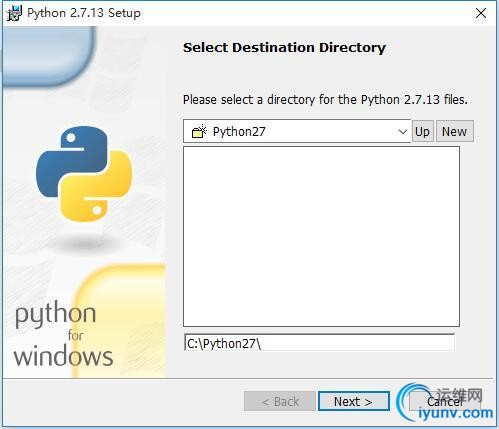Screen dimensions: 499x429
Task: Click the new-folder icon beside Python27
Action: (x=199, y=132)
